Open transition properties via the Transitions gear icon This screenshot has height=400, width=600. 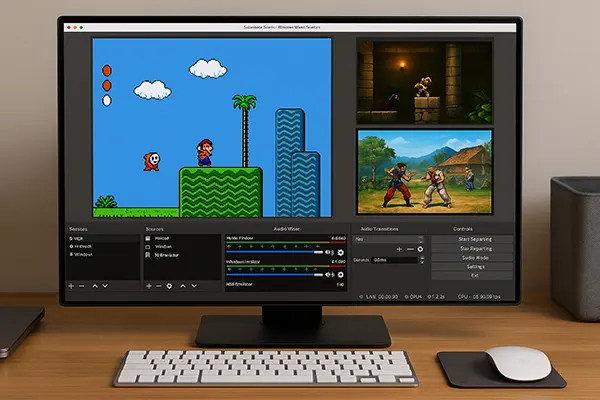click(x=420, y=249)
